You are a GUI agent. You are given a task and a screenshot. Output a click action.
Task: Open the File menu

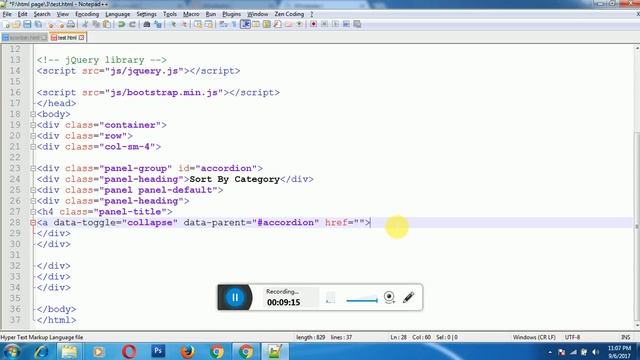pos(7,14)
